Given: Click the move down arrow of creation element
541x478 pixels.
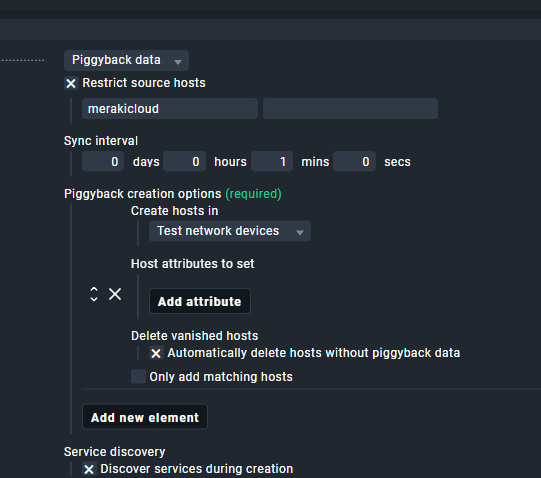Looking at the screenshot, I should click(94, 299).
